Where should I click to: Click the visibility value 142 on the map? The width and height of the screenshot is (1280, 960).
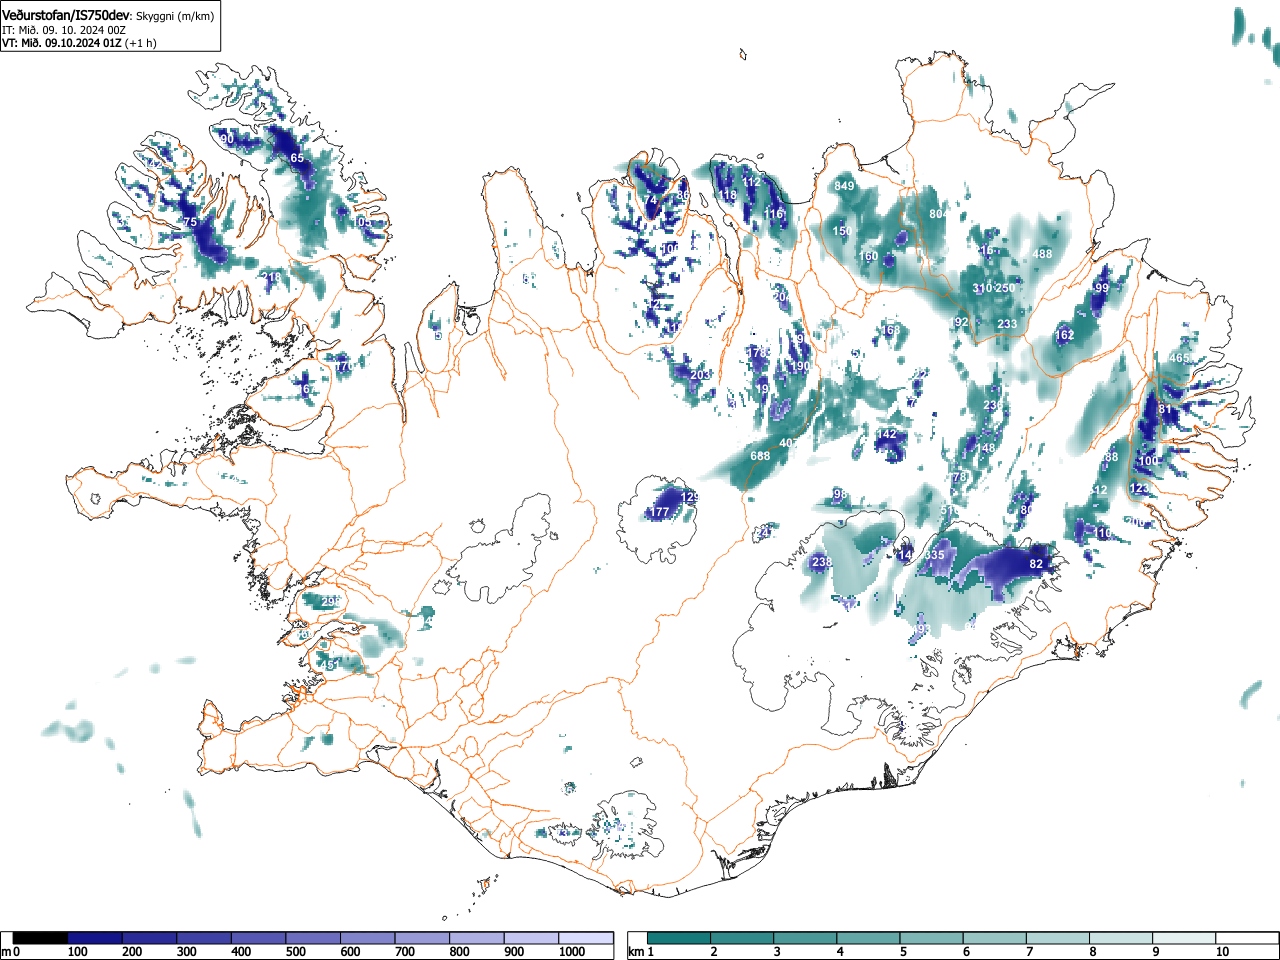[887, 434]
